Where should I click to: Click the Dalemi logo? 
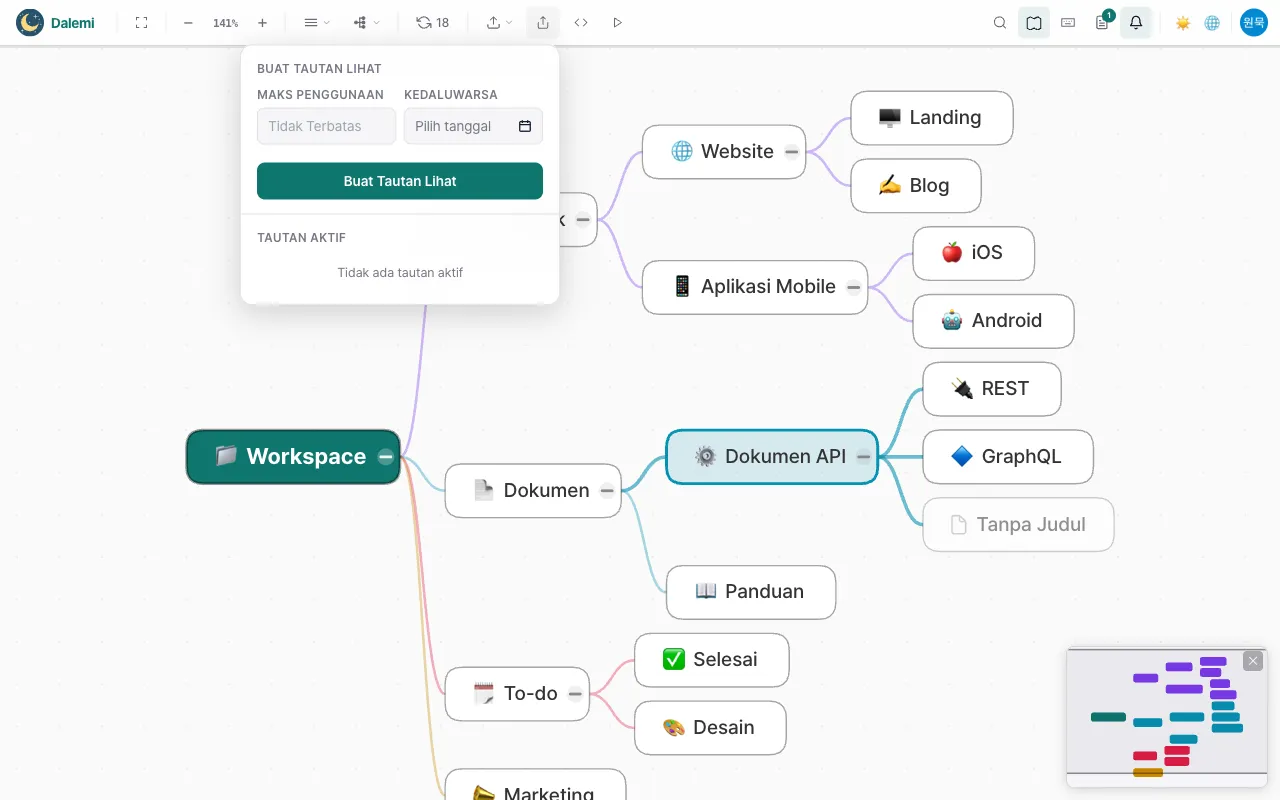coord(55,22)
